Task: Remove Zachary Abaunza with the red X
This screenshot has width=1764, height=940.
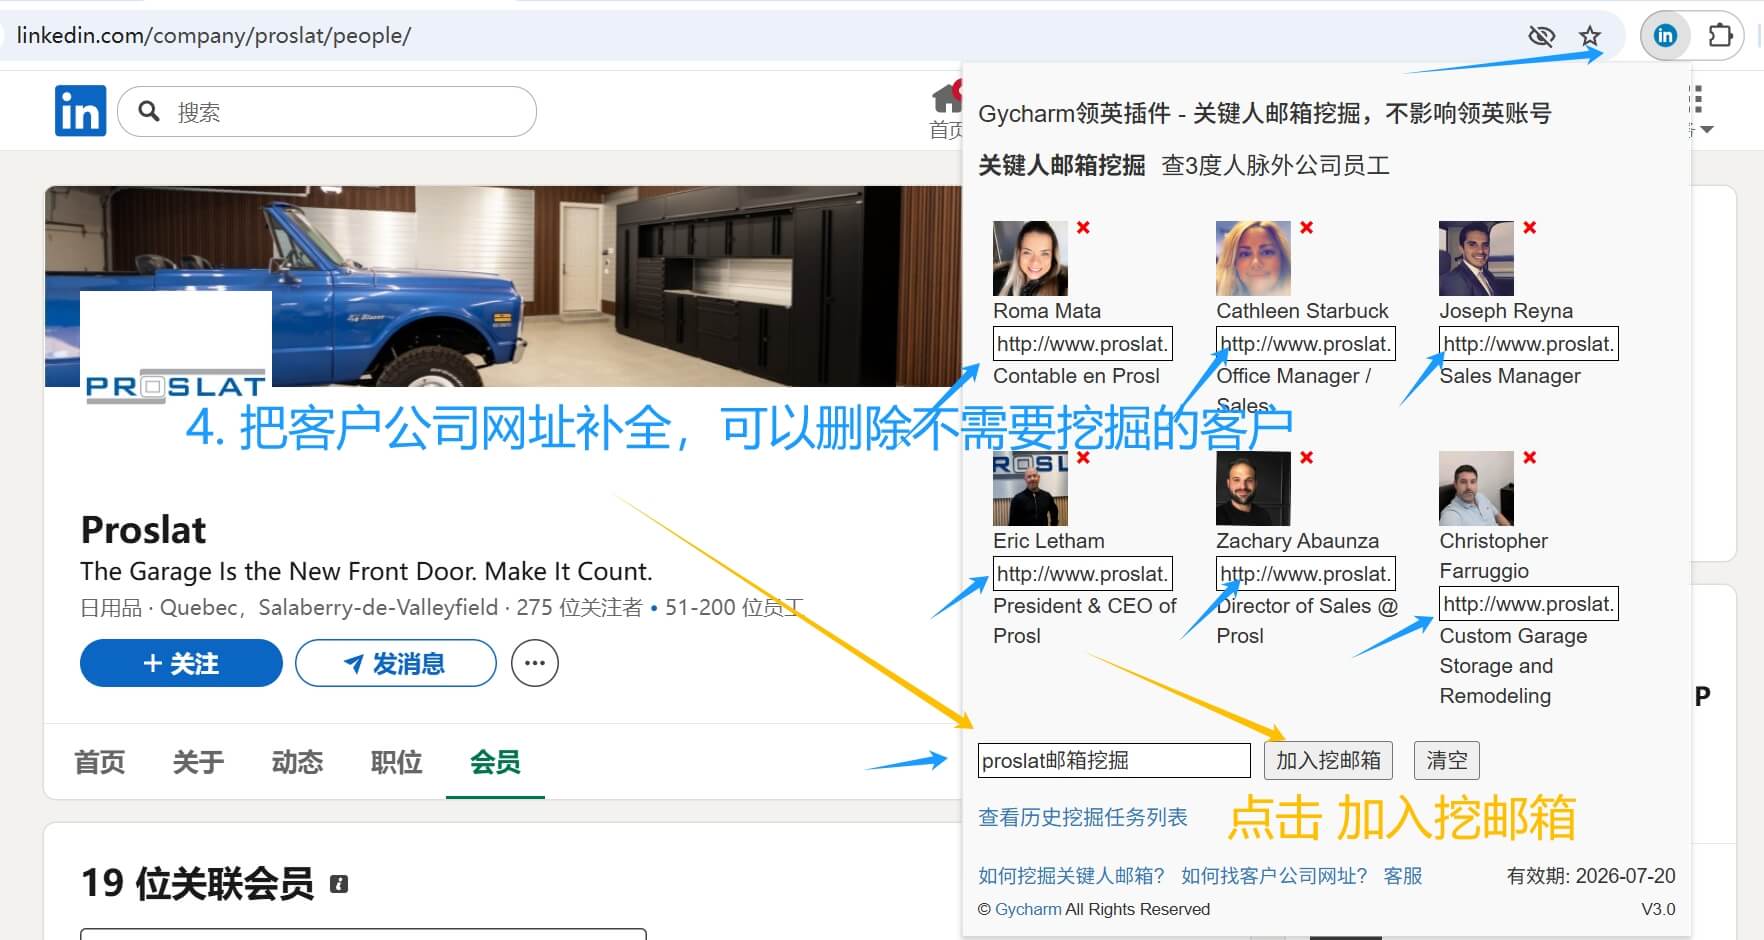Action: pos(1306,458)
